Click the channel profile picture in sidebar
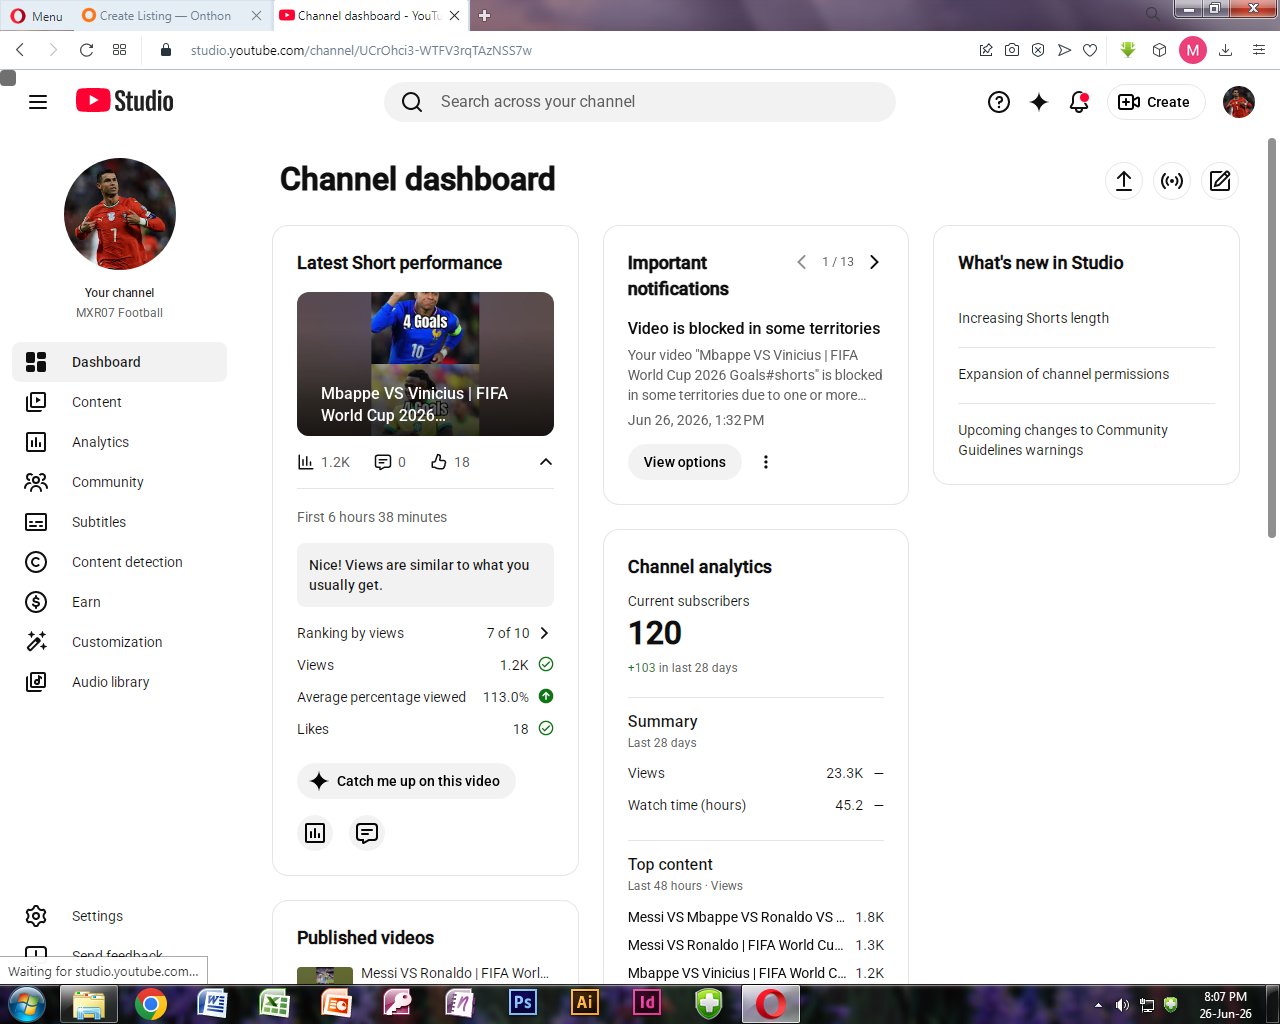 tap(120, 214)
